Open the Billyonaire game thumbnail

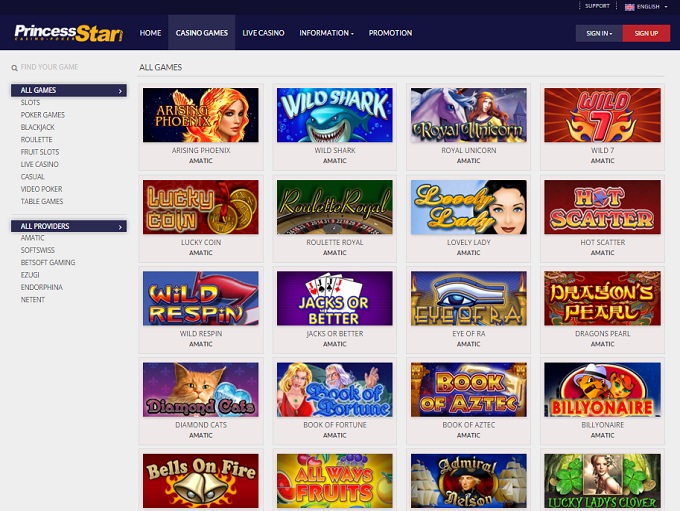click(x=602, y=390)
